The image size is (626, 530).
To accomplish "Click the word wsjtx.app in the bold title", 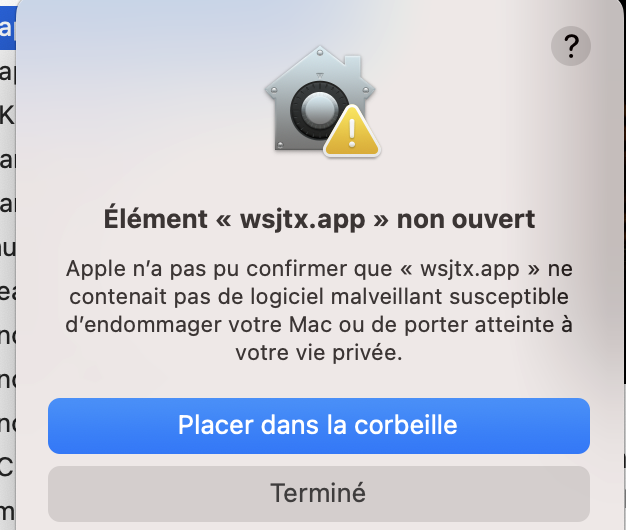I will [x=303, y=220].
